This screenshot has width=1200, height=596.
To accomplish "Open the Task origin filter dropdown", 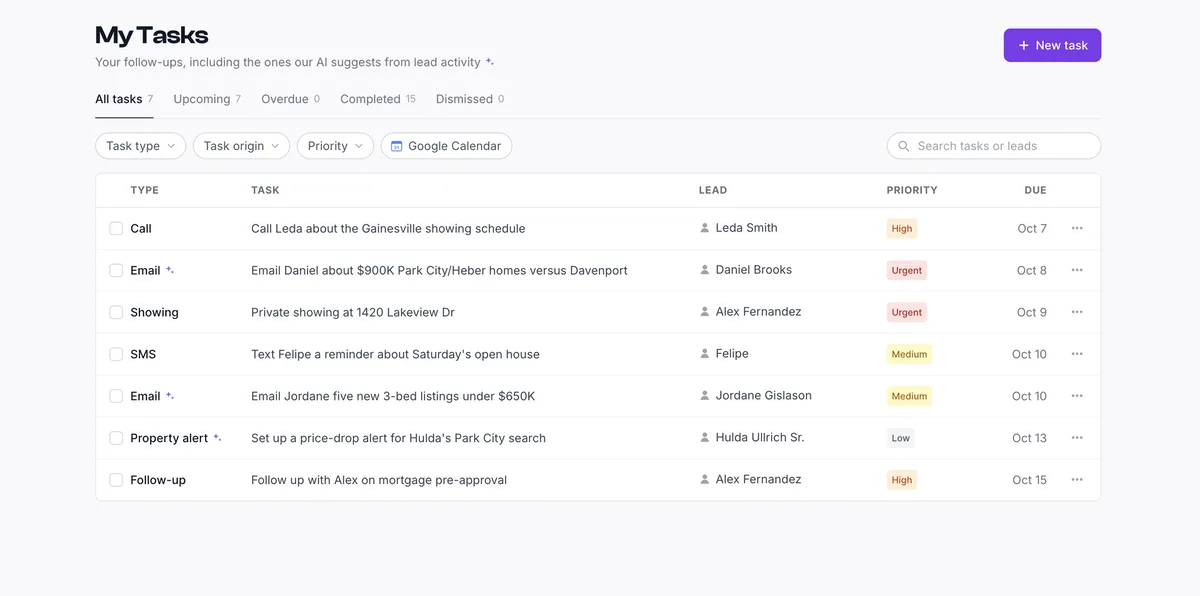I will coord(241,146).
